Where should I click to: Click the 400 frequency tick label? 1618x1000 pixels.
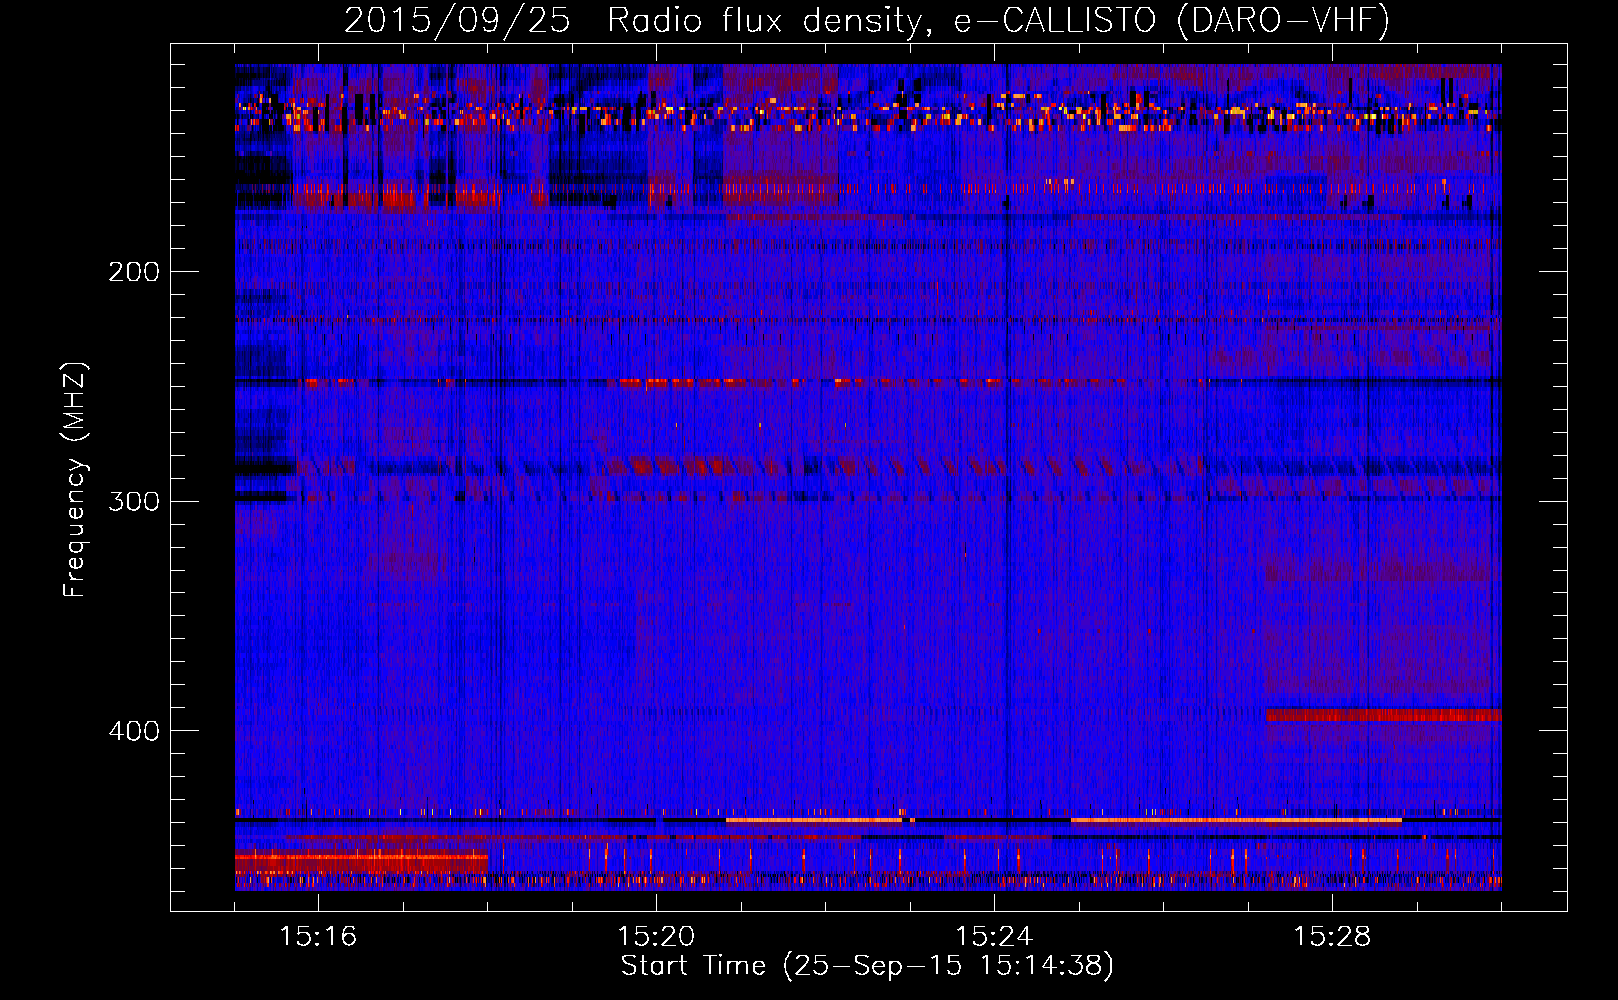pyautogui.click(x=134, y=731)
